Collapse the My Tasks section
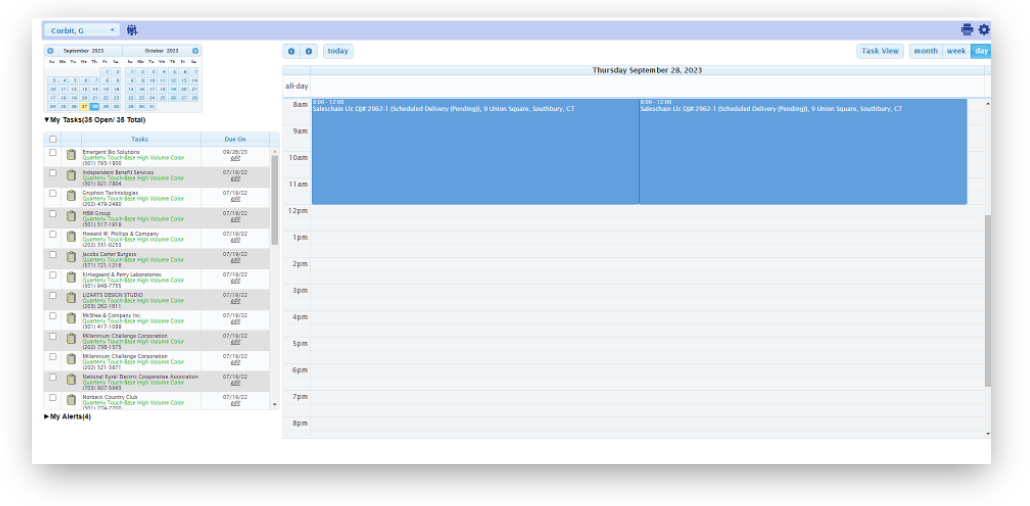 47,120
